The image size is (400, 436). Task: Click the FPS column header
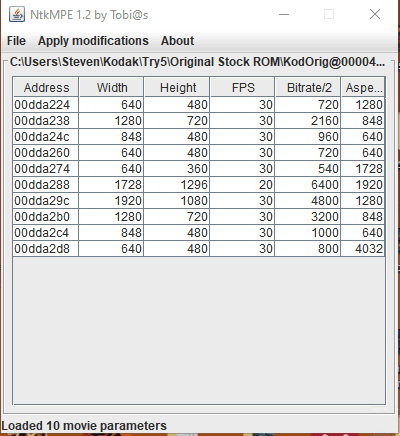[x=243, y=88]
